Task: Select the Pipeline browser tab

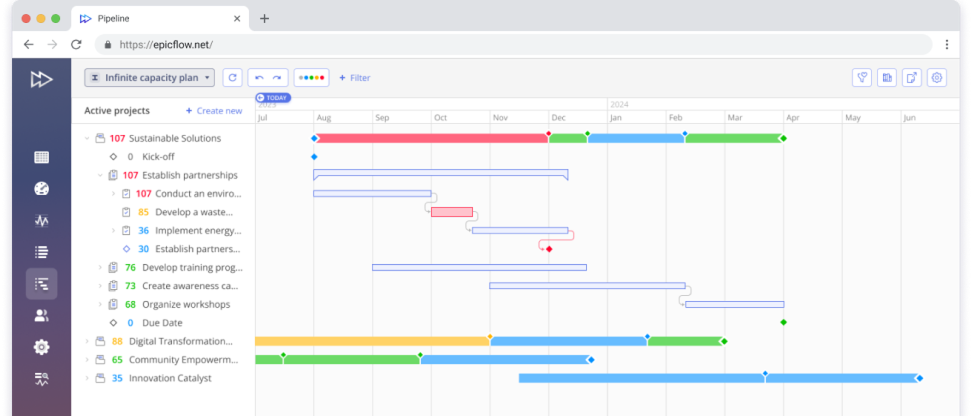Action: 160,19
